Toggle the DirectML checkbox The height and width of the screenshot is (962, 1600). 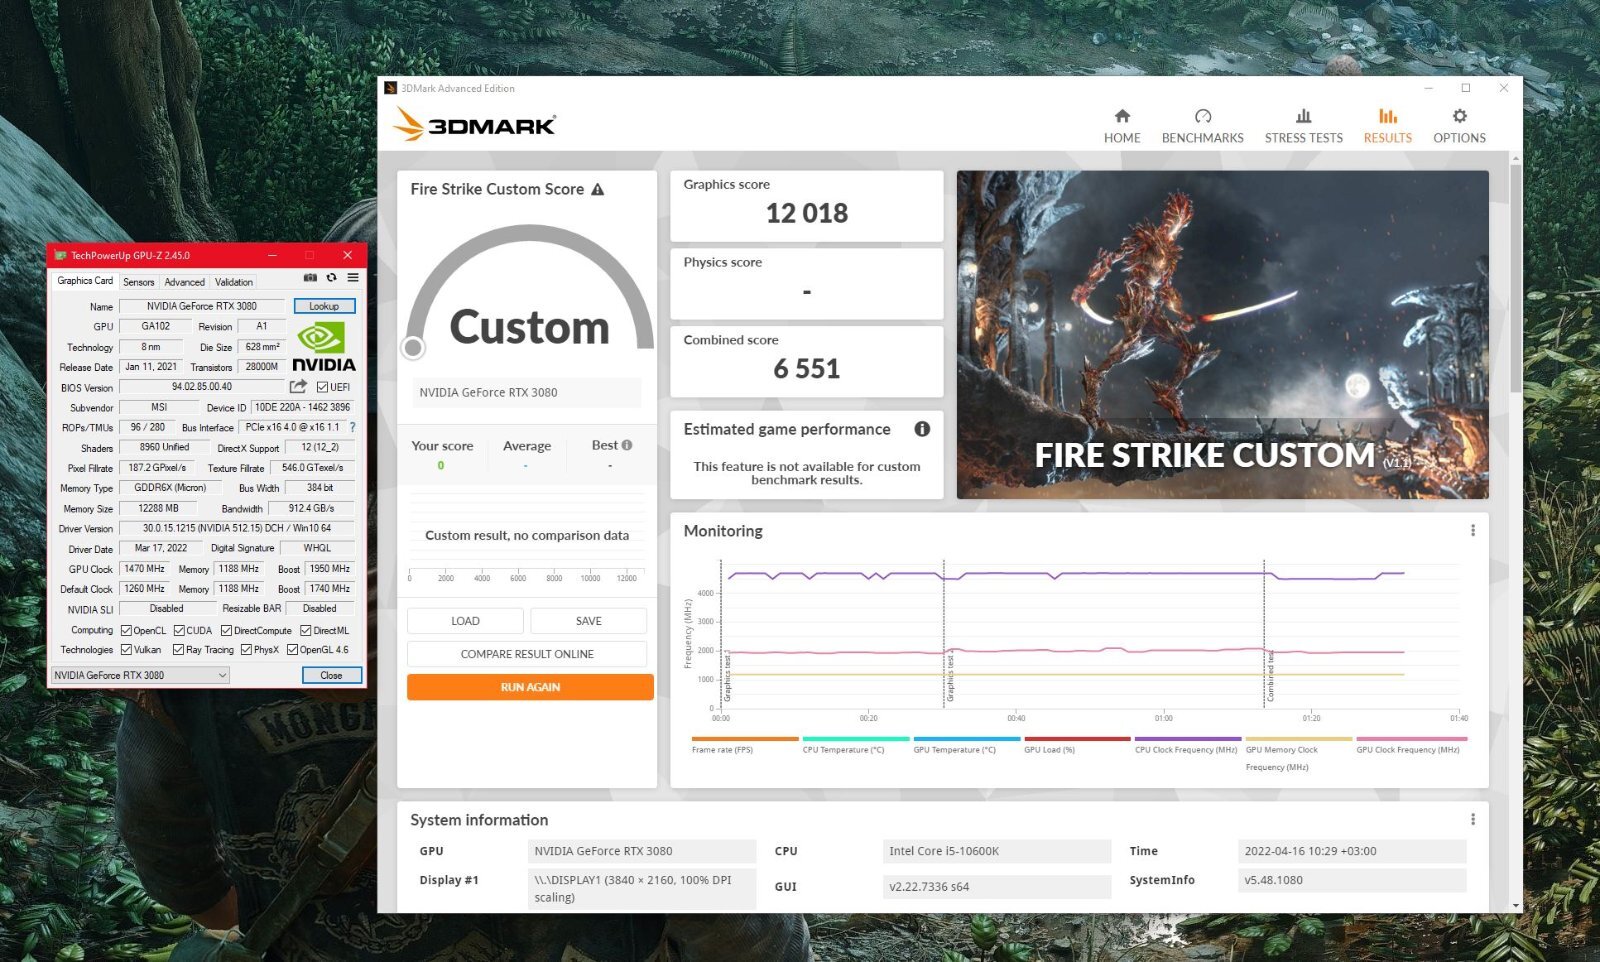coord(306,630)
